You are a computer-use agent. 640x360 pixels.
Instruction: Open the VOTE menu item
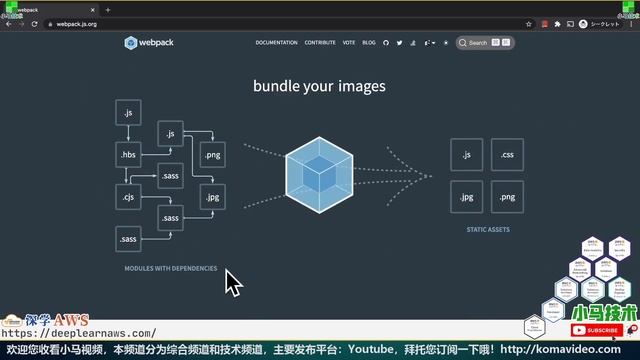[x=349, y=42]
